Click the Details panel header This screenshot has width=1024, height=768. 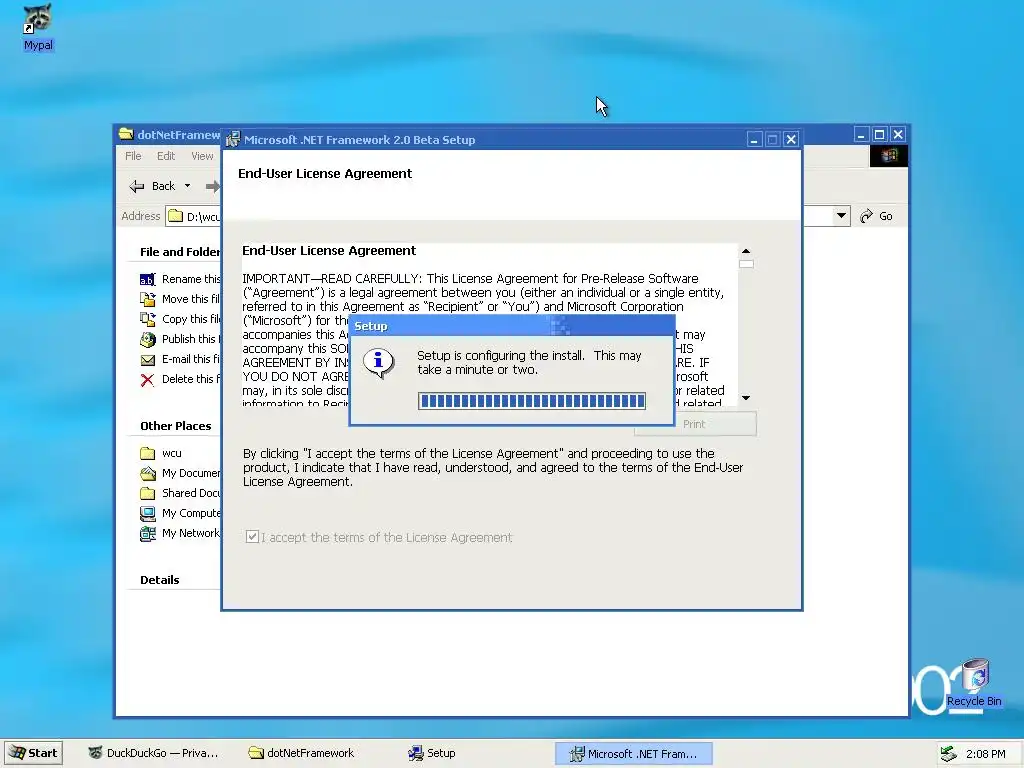[159, 580]
